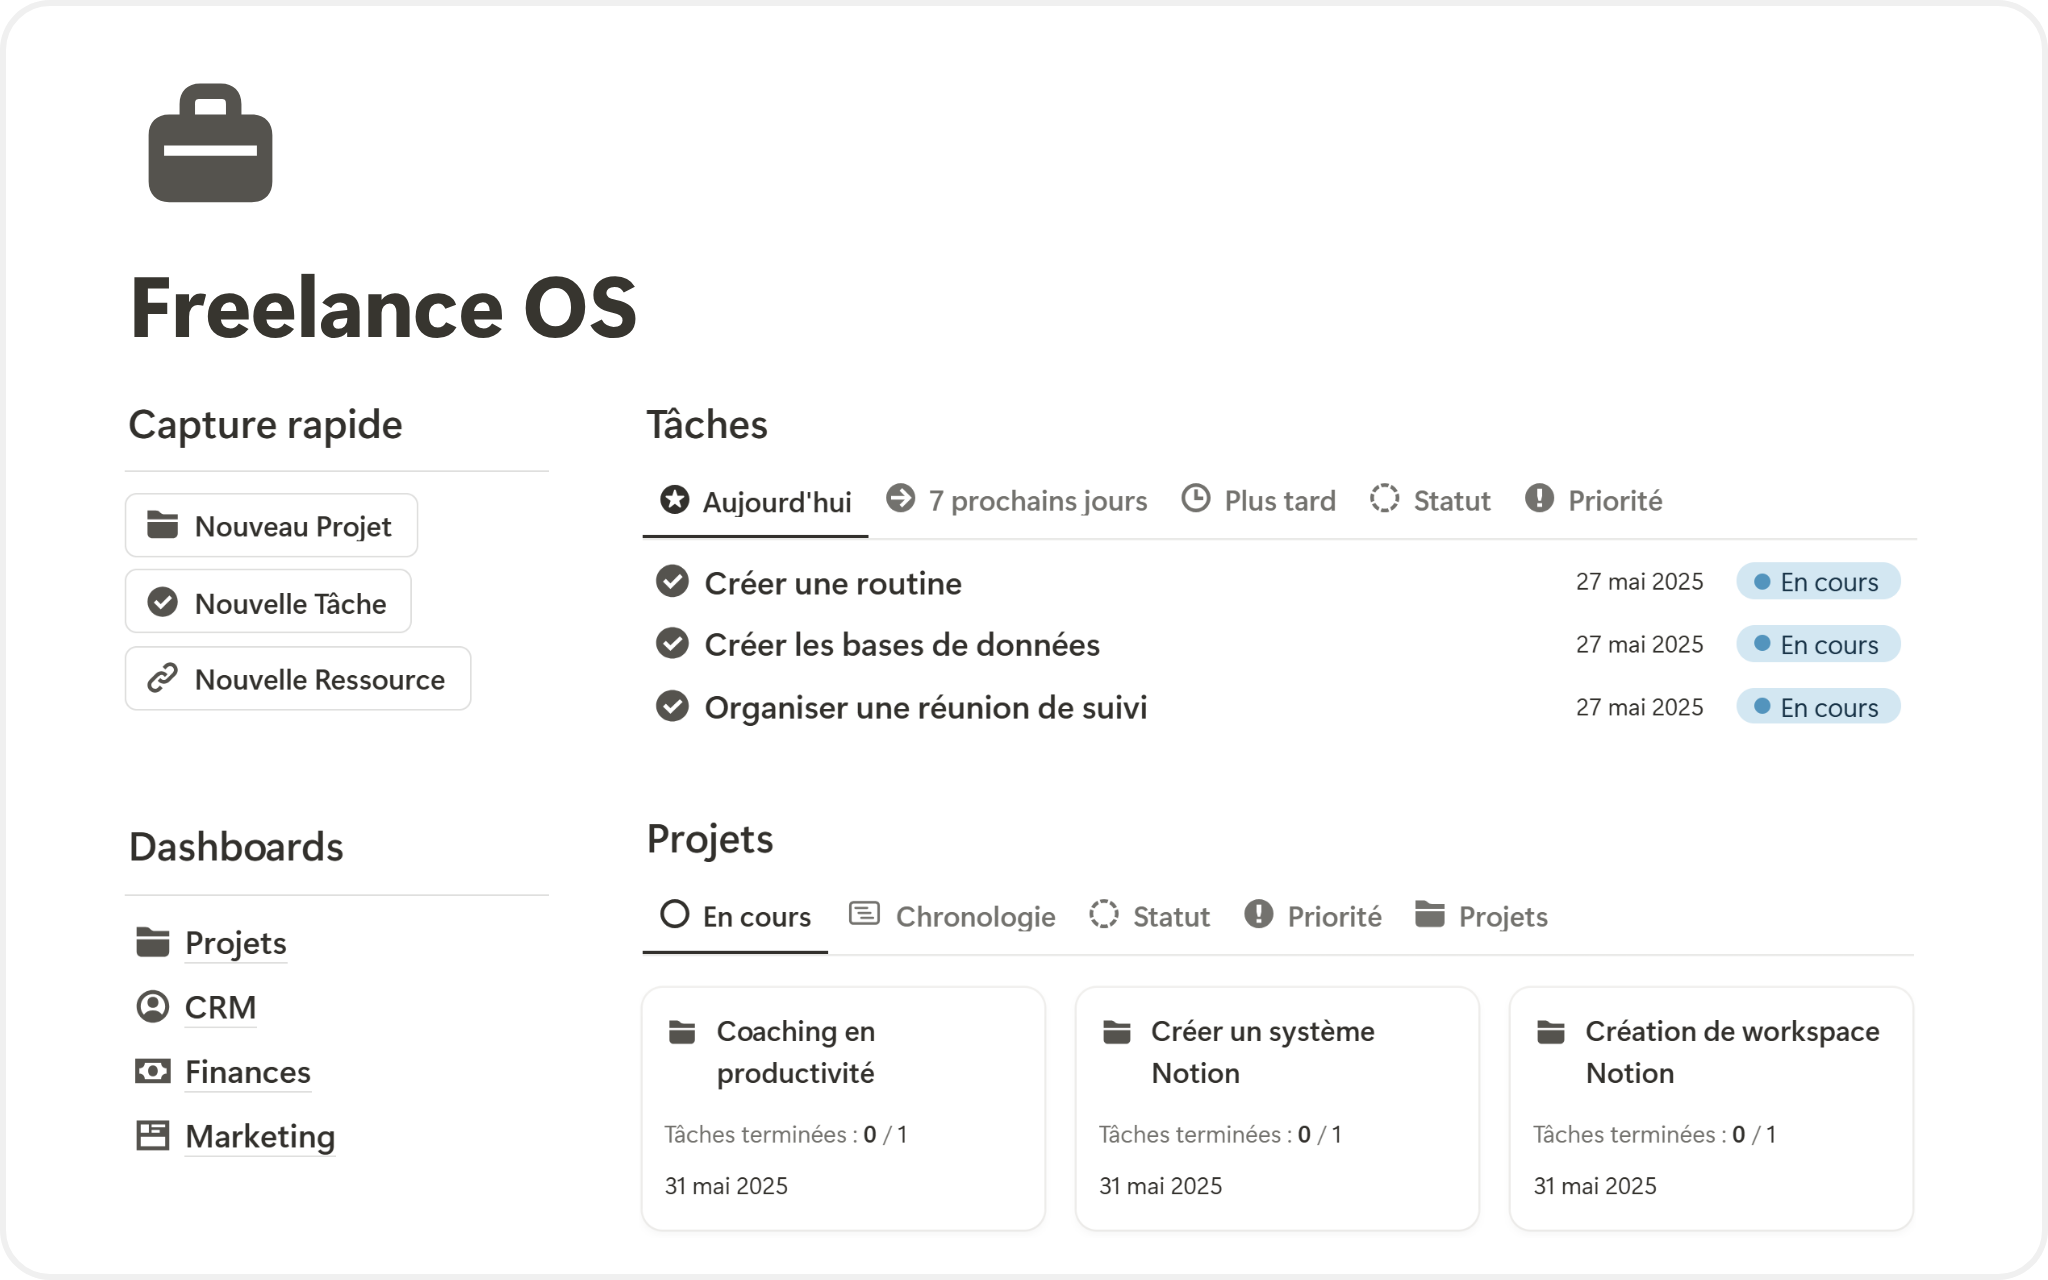The width and height of the screenshot is (2048, 1280).
Task: Open En cours status of Créer une routine
Action: pos(1817,582)
